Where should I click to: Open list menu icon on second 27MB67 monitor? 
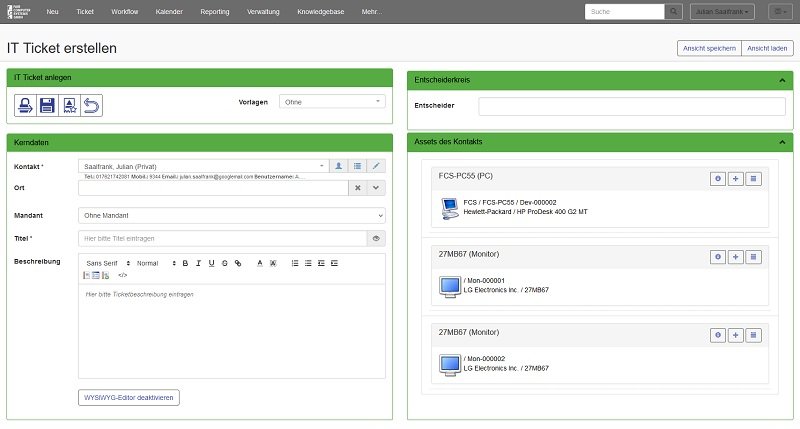[755, 334]
